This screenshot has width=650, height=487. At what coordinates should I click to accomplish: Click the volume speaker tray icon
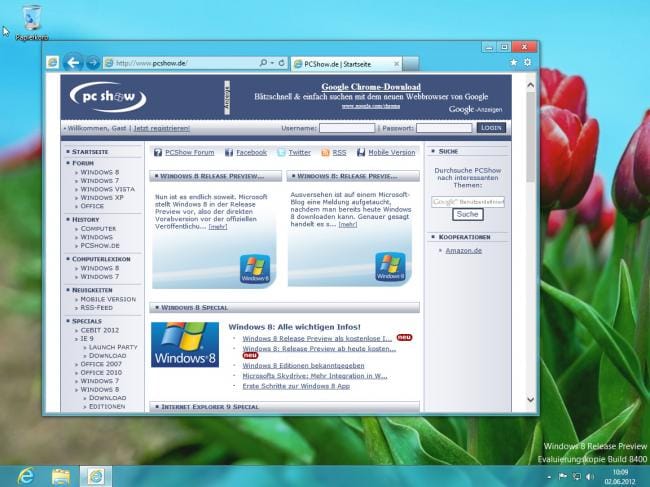click(x=590, y=477)
